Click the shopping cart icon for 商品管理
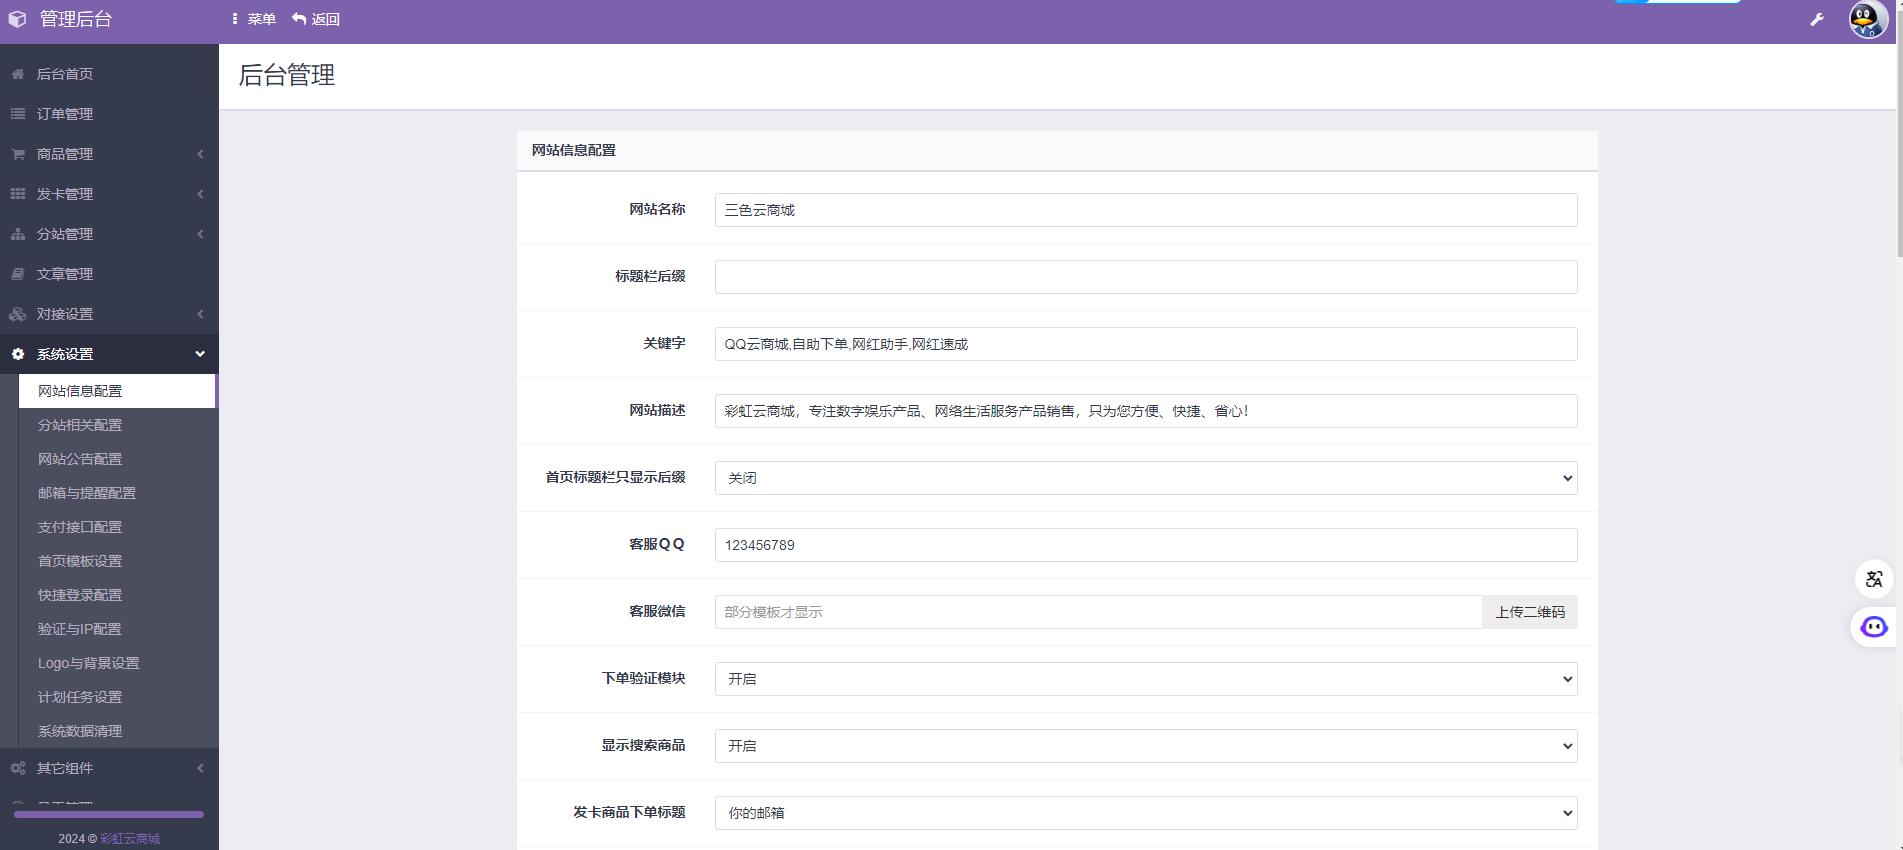Screen dimensions: 1903x850 pos(18,154)
